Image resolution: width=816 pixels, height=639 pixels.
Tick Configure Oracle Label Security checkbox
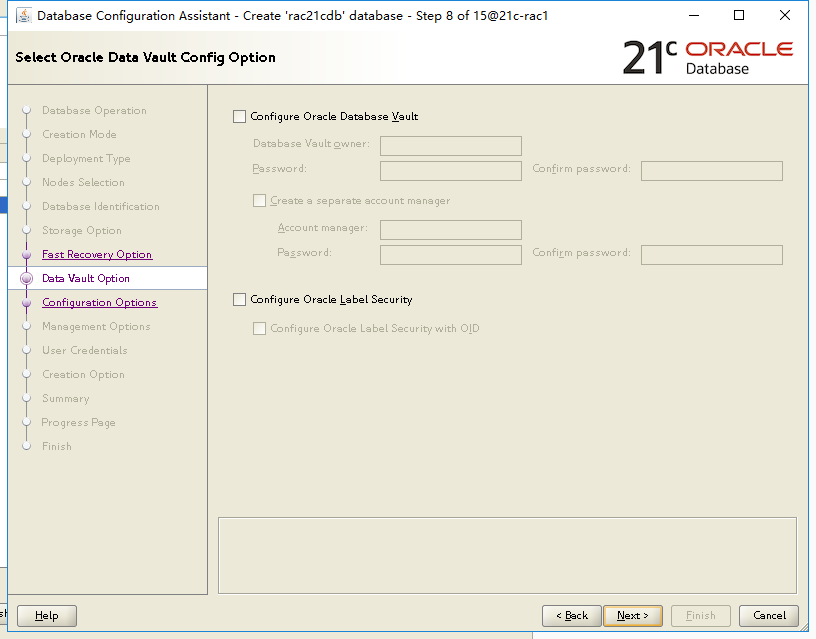click(239, 300)
